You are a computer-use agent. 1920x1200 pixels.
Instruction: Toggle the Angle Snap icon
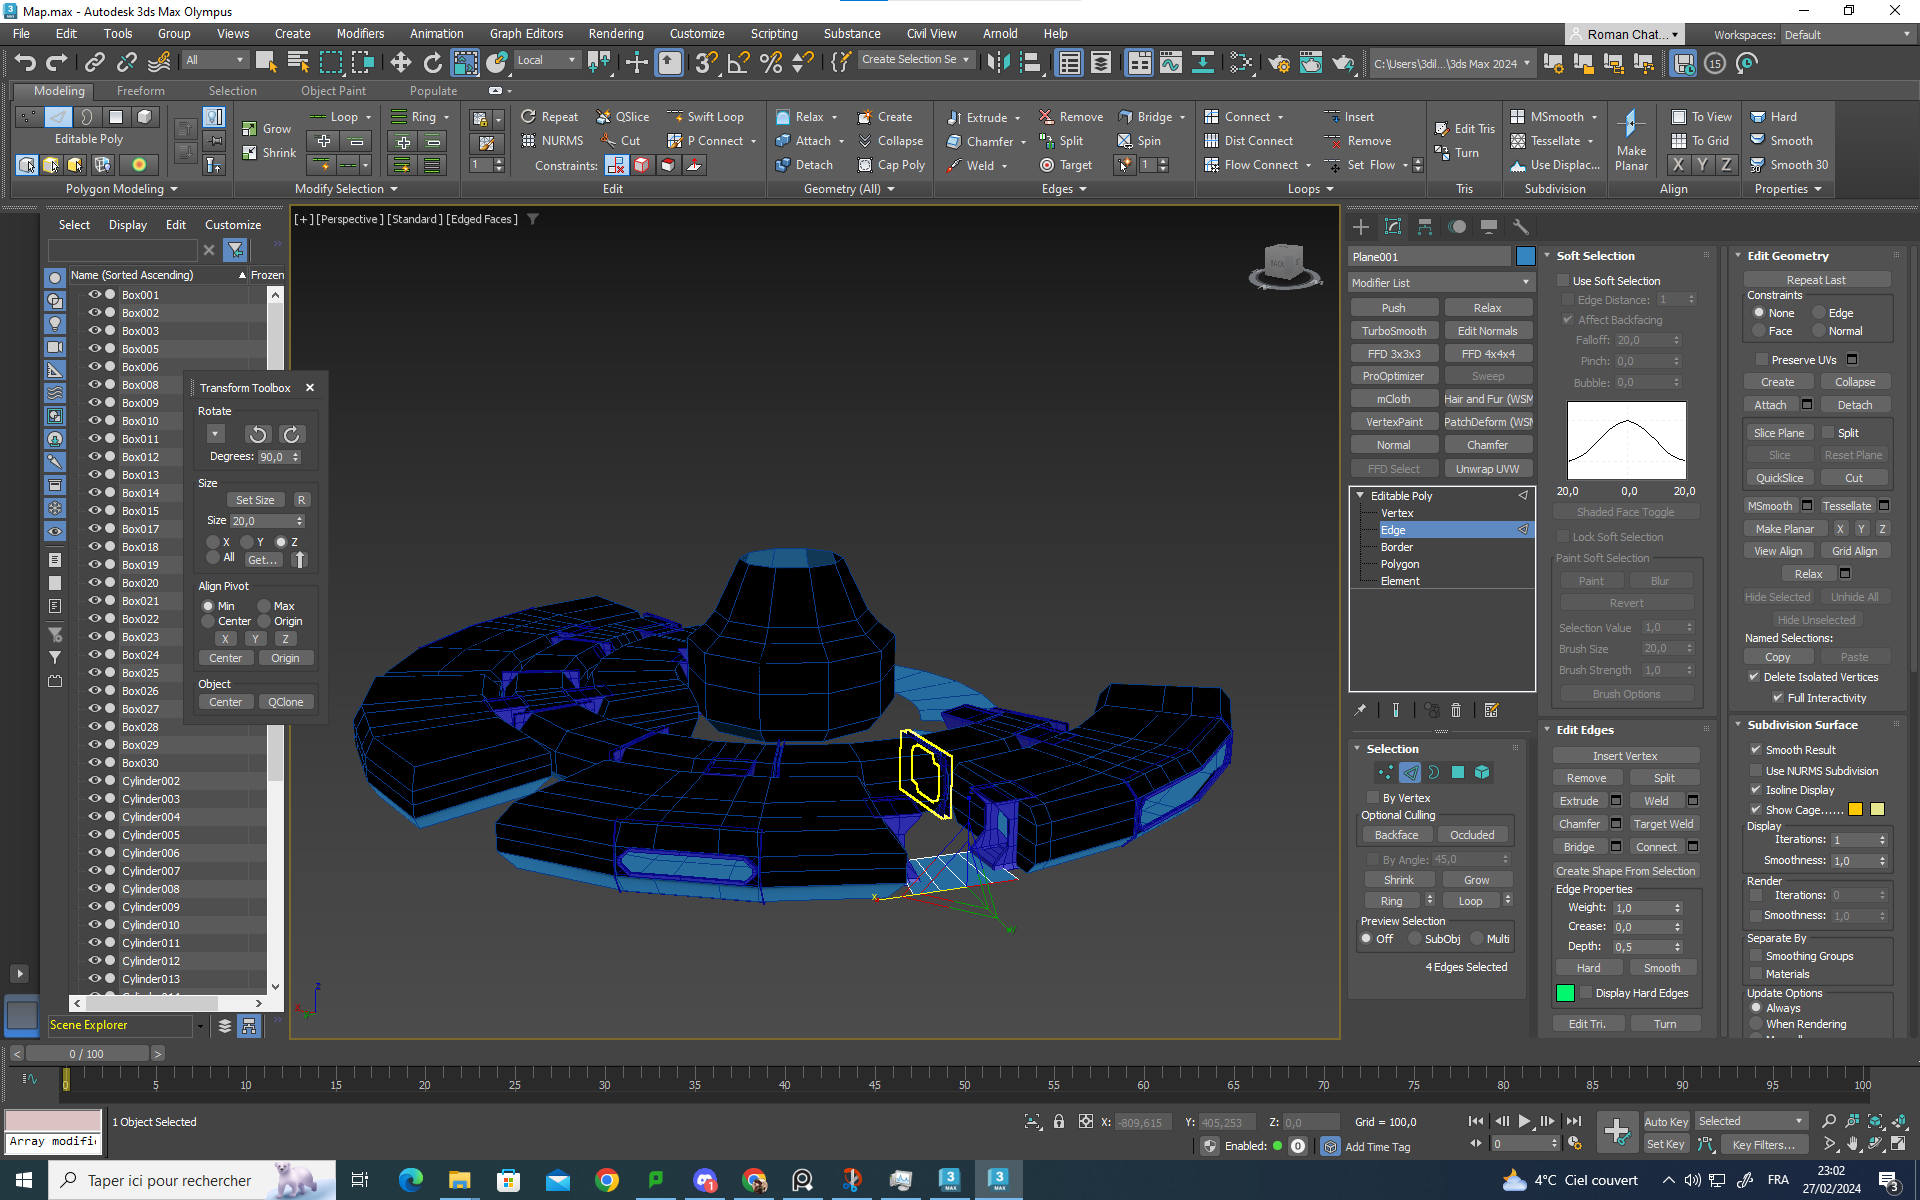(739, 63)
